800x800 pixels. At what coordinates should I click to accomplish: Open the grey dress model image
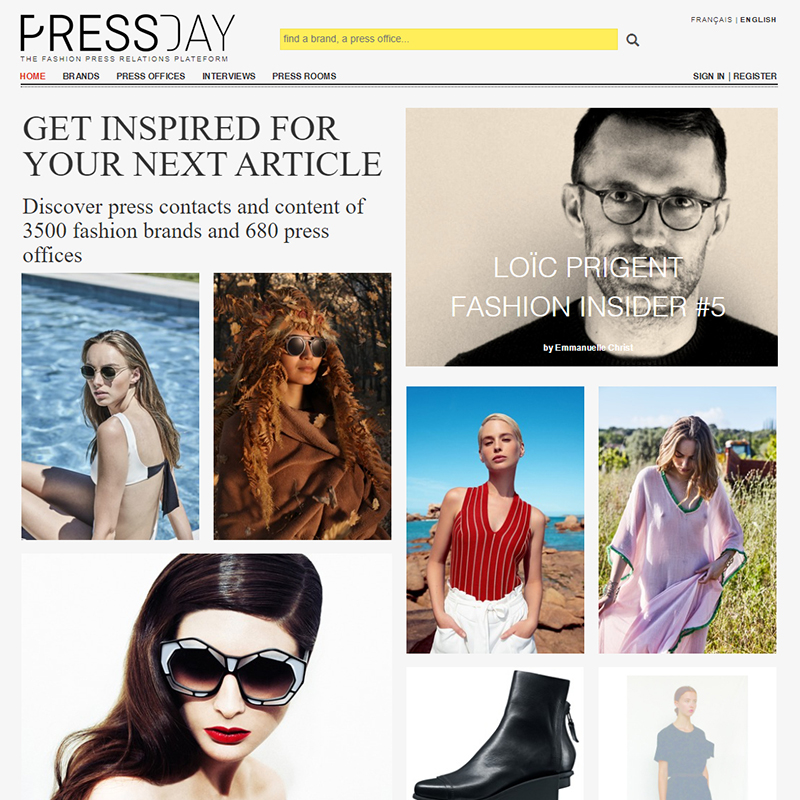[687, 733]
